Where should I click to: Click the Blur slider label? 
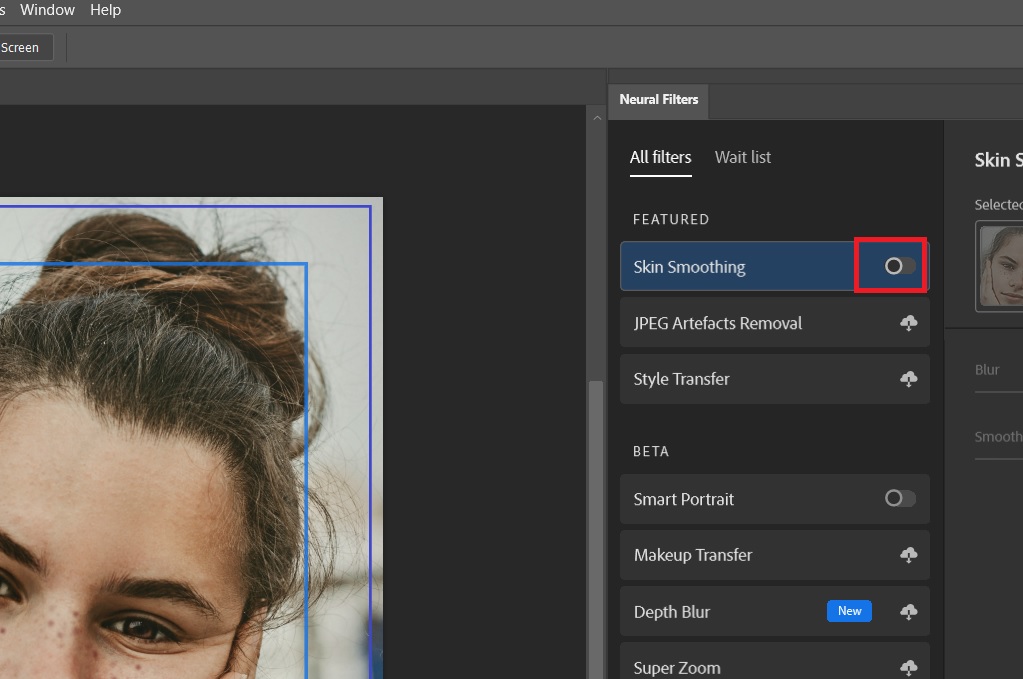click(986, 370)
